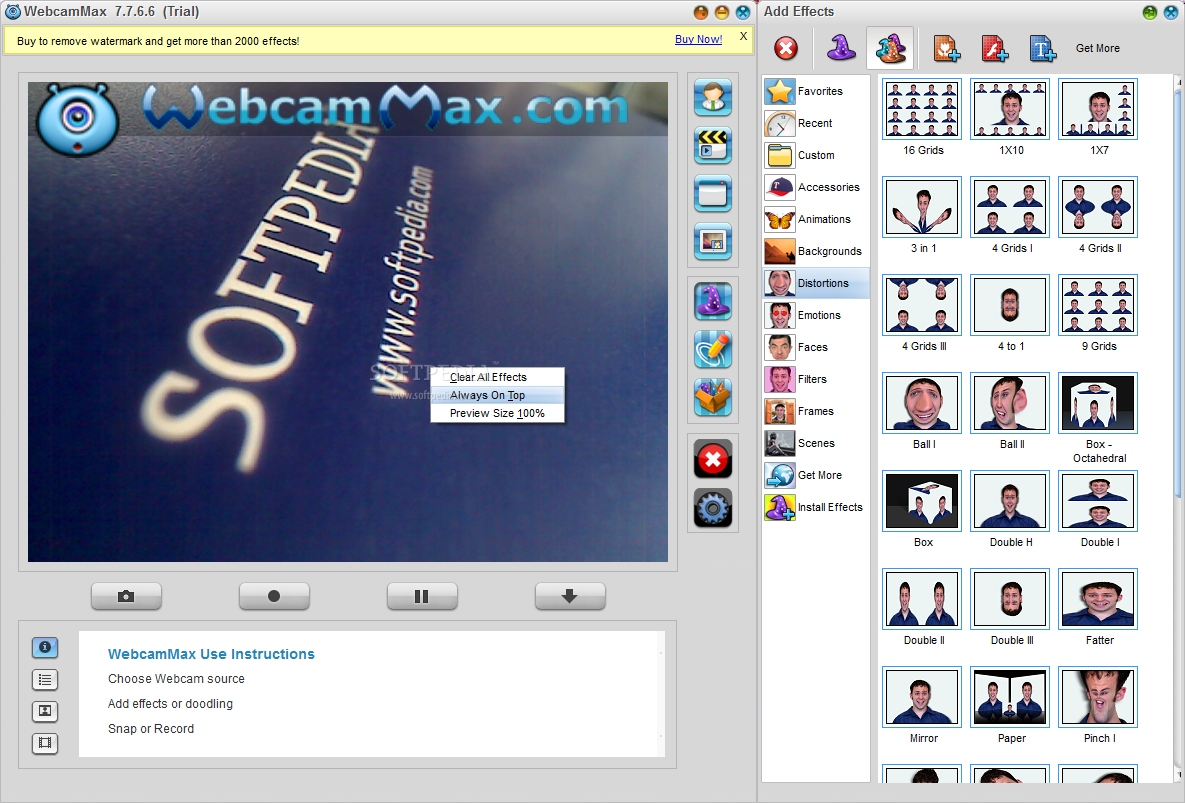This screenshot has width=1185, height=803.
Task: Open the Animations category
Action: 816,219
